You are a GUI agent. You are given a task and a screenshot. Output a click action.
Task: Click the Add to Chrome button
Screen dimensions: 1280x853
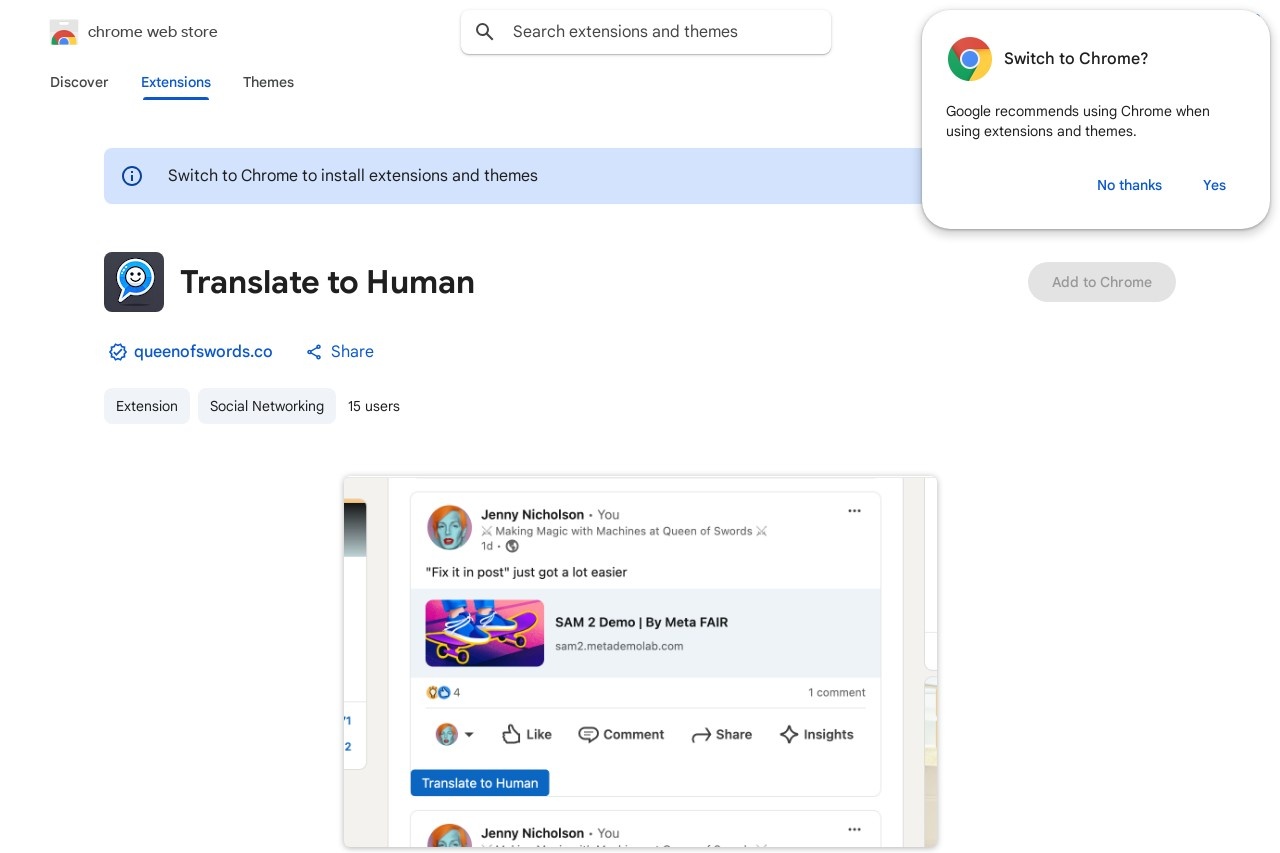[1102, 282]
